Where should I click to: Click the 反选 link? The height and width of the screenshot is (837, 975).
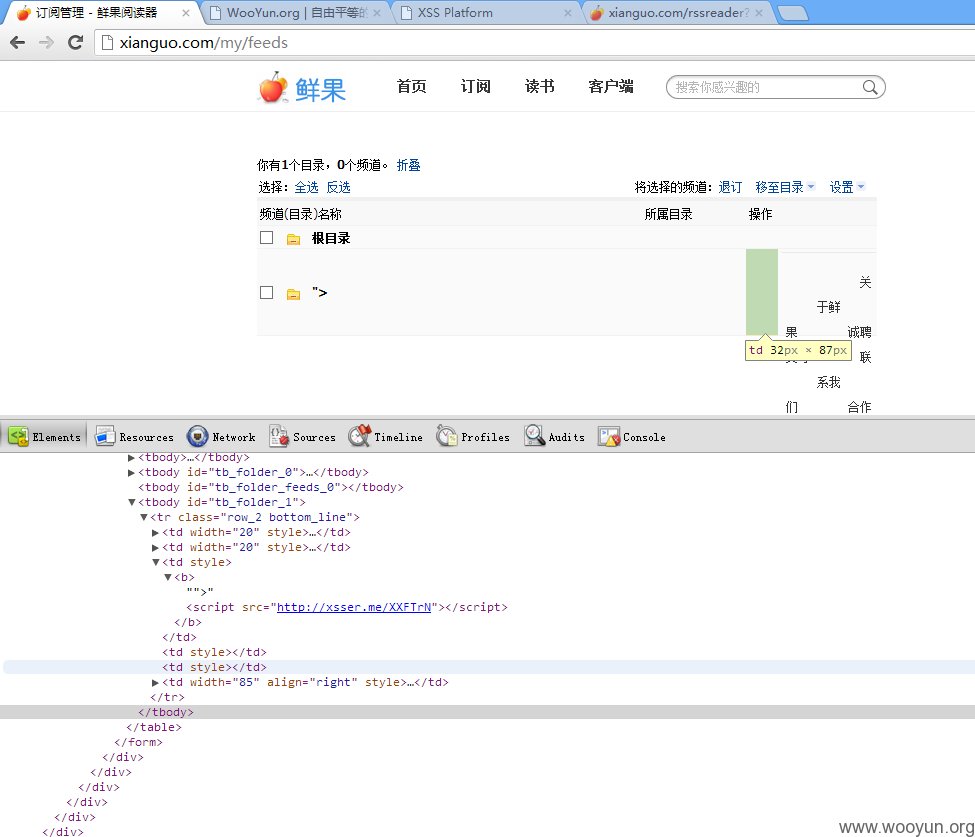(x=339, y=187)
